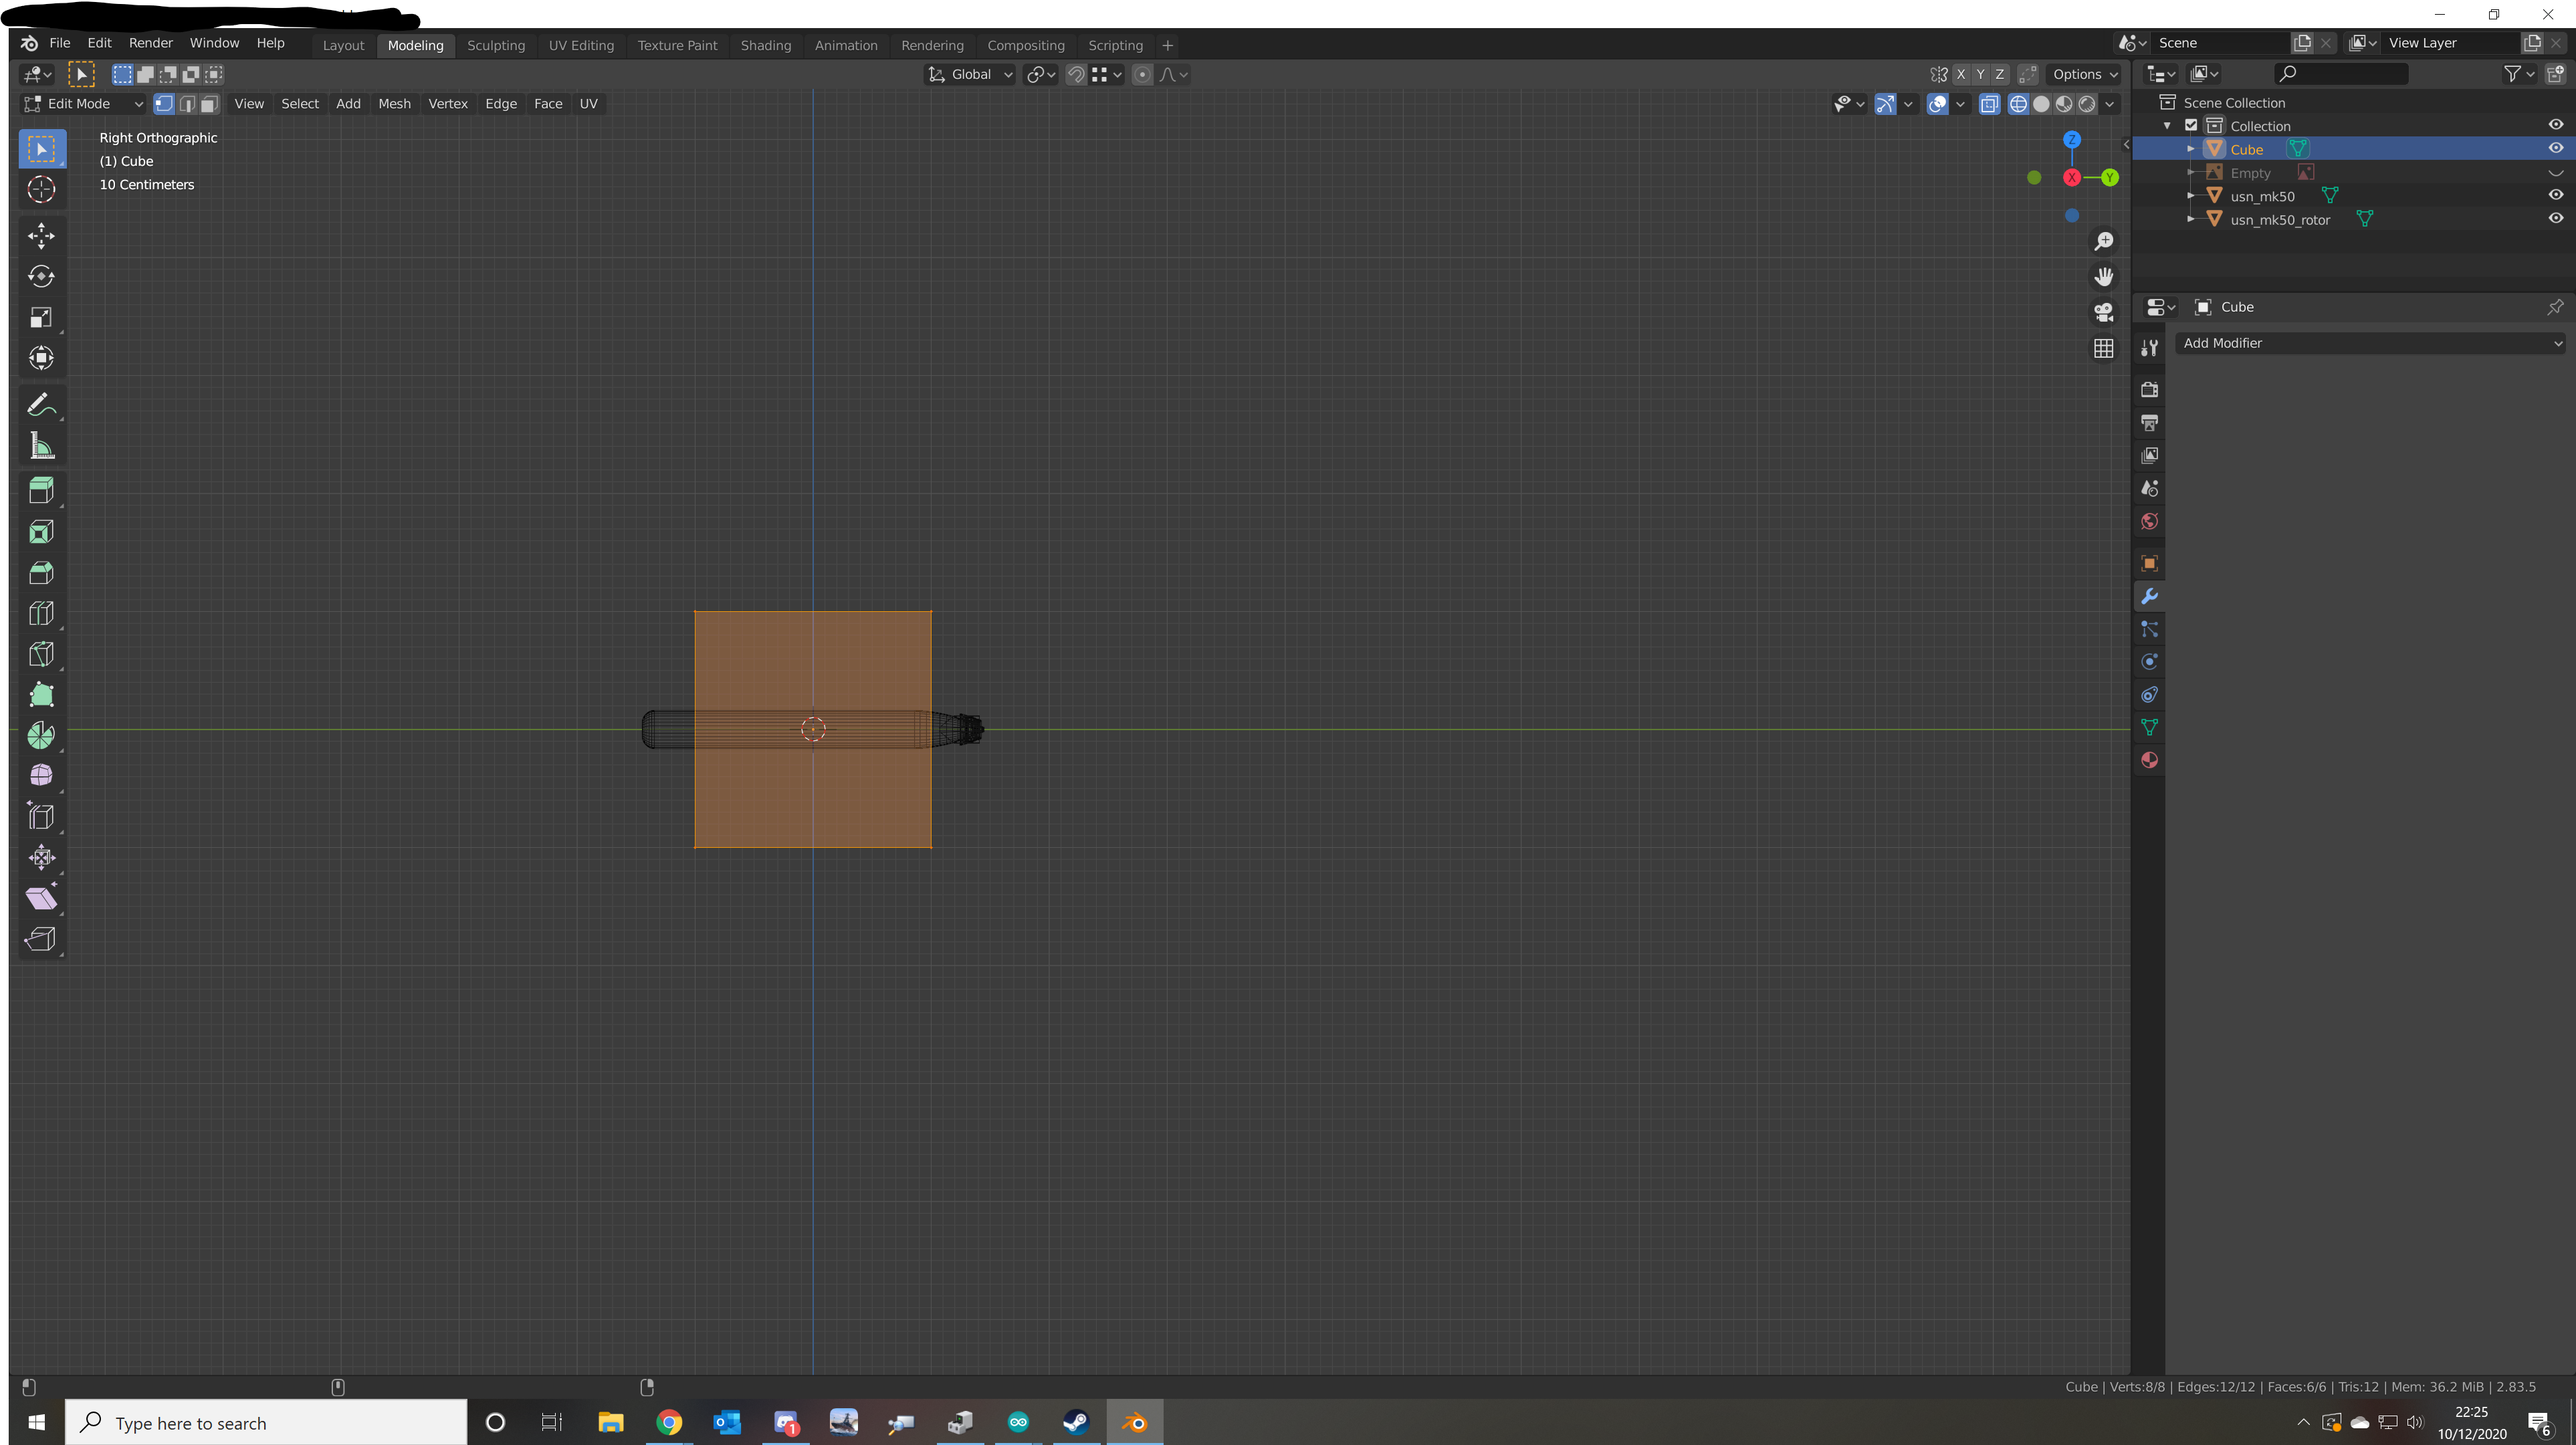Screen dimensions: 2576x1445
Task: Select the Extrude Region tool
Action: [x=41, y=490]
